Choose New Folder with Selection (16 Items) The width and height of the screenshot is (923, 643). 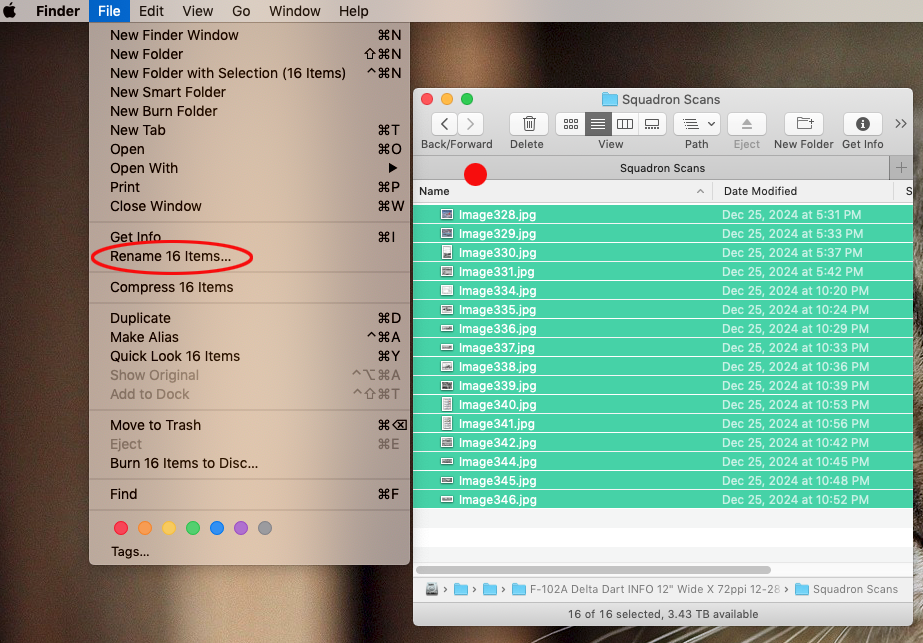[249, 73]
